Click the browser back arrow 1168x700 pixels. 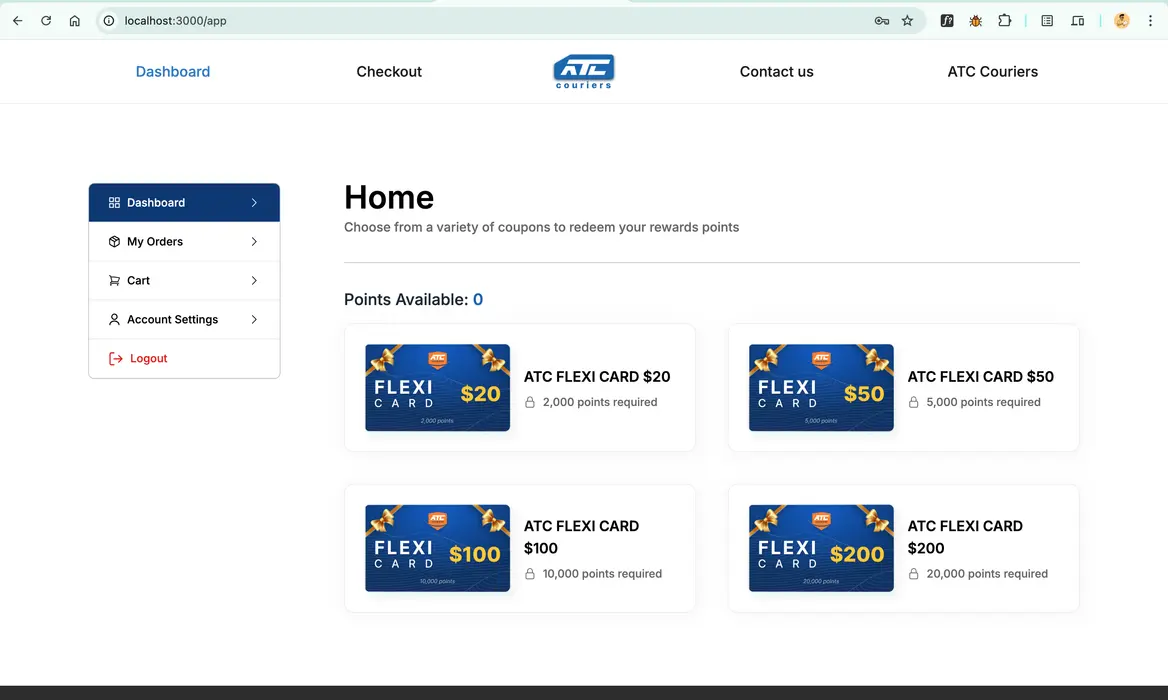18,21
